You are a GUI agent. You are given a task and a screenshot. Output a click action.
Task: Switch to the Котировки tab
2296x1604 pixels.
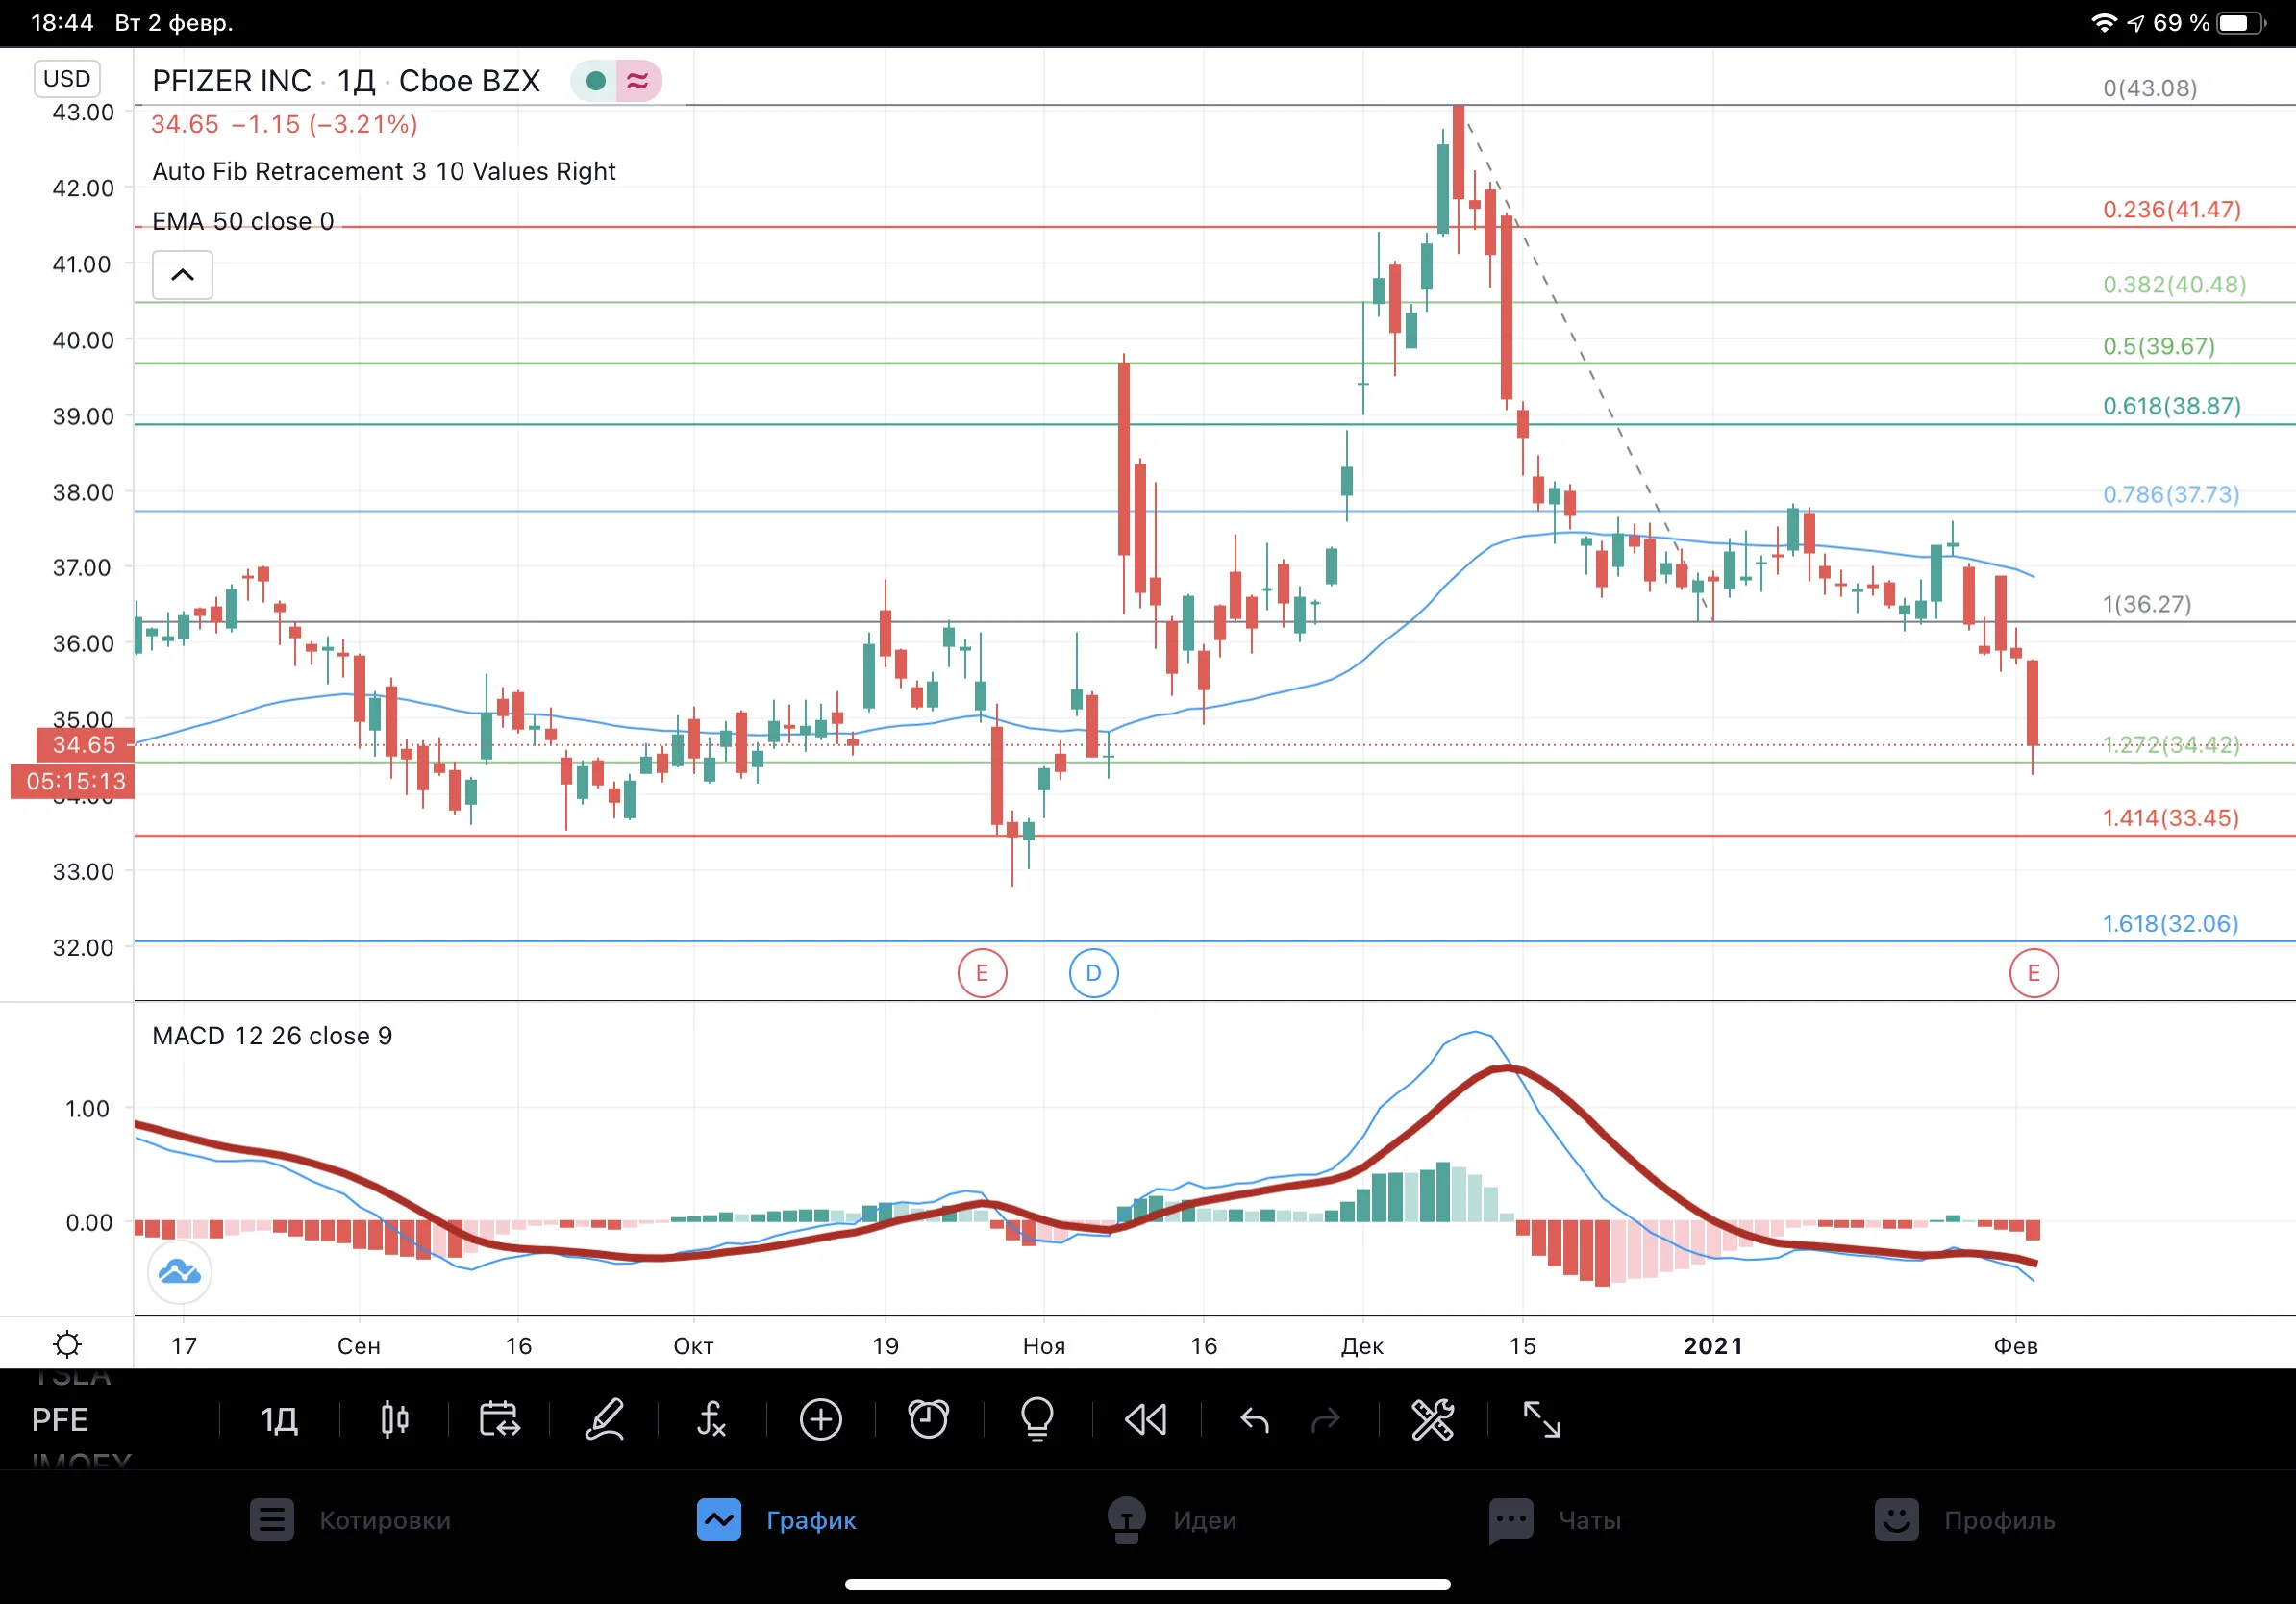350,1520
